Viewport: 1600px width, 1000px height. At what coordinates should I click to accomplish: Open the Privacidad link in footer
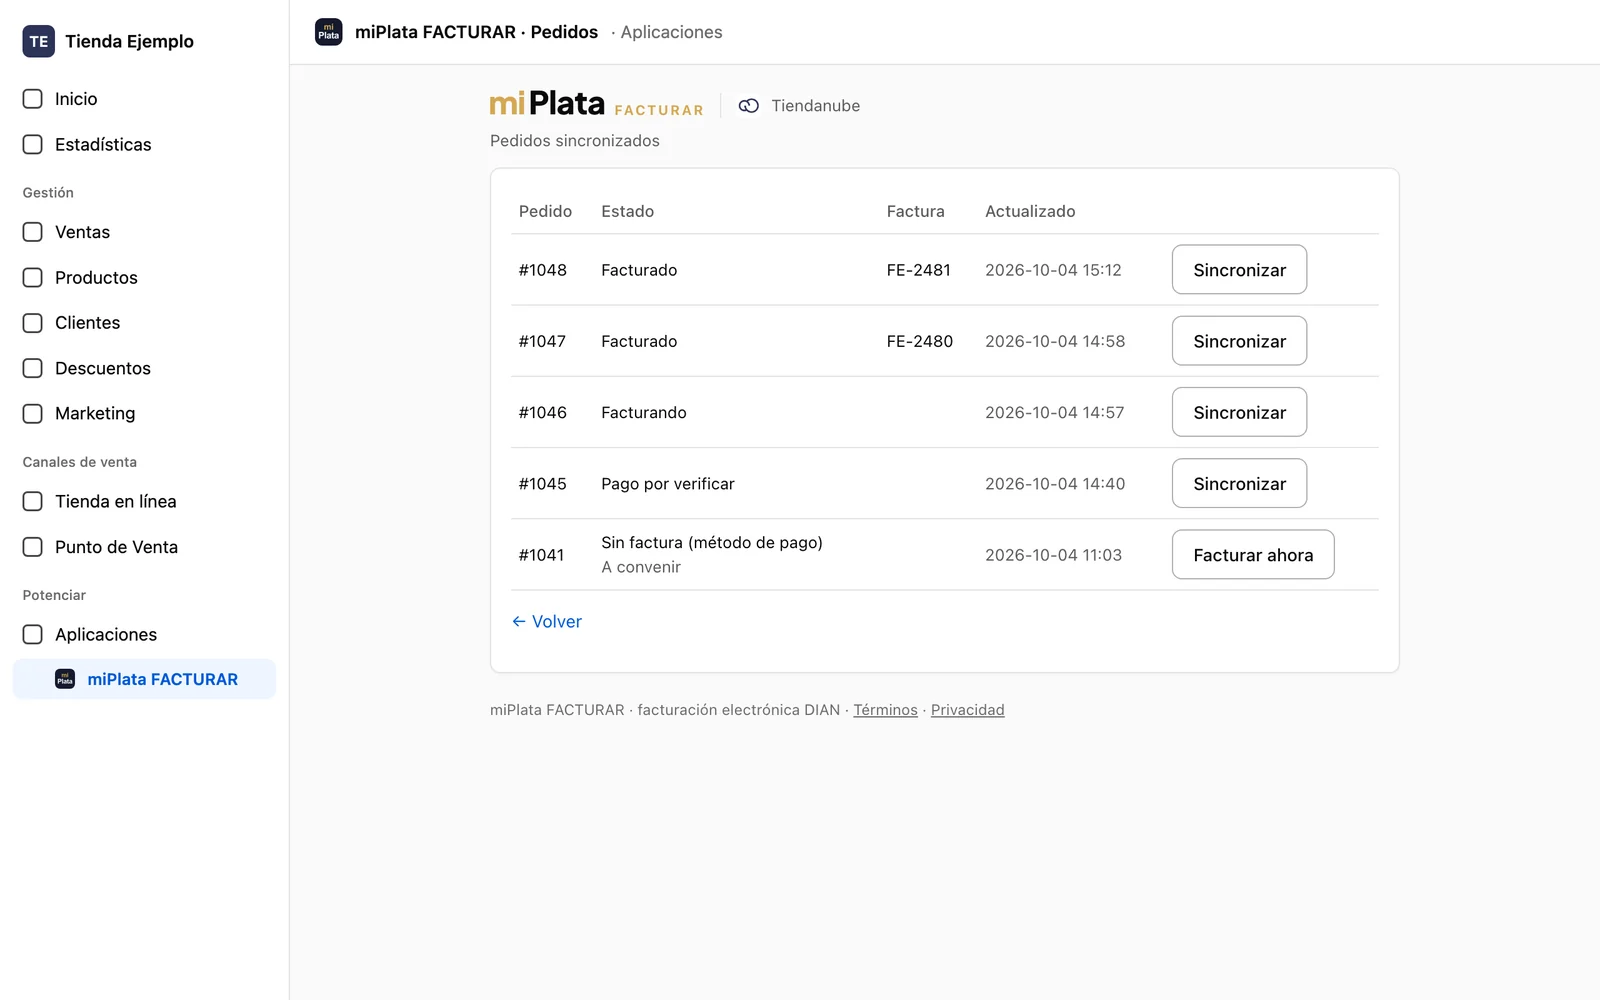(967, 710)
